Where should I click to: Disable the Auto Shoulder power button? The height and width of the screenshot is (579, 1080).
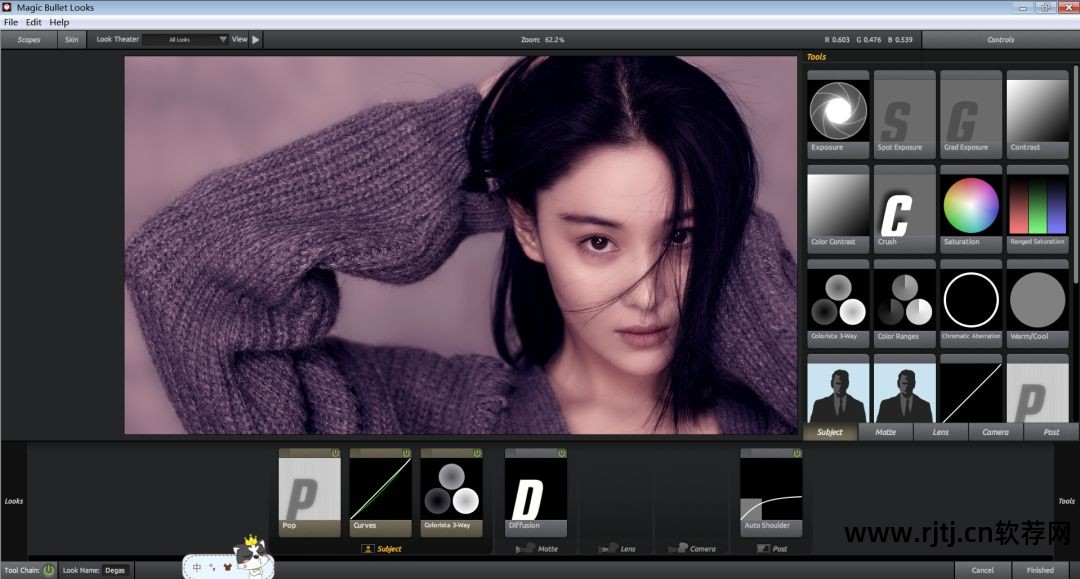(x=798, y=453)
